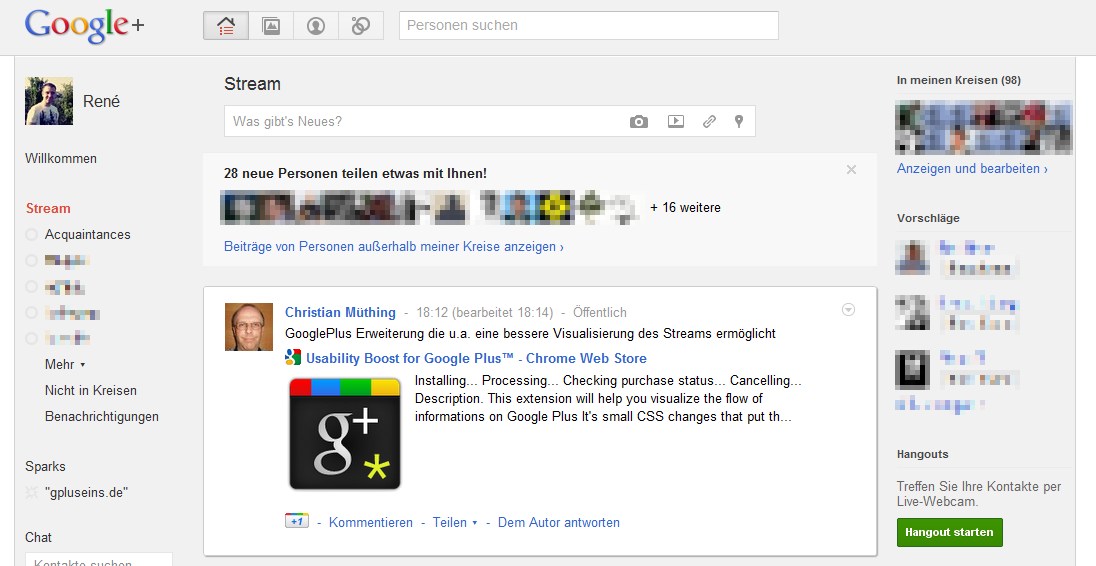Select the Acquaintances circle filter
This screenshot has width=1096, height=566.
click(87, 234)
